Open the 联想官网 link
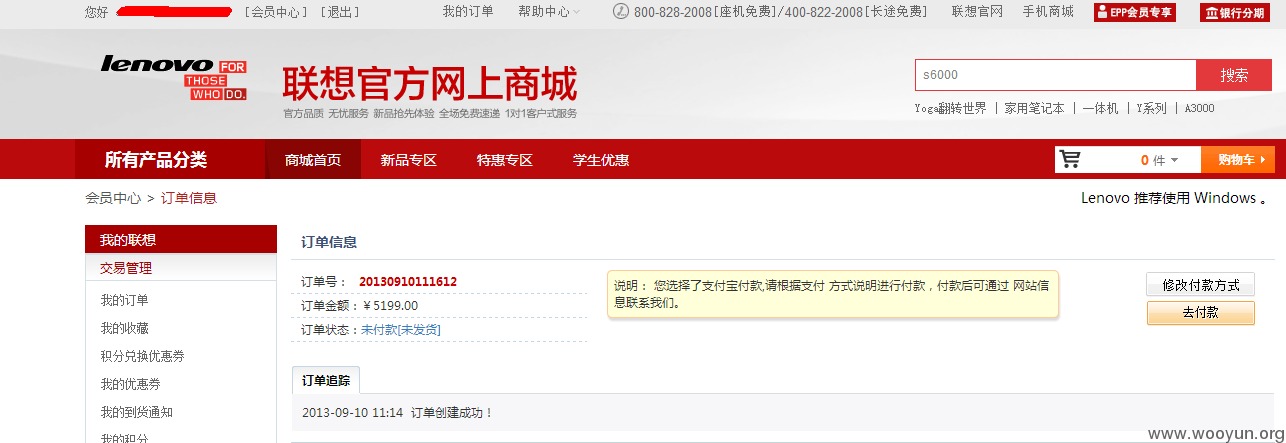This screenshot has height=443, width=1286. click(977, 12)
